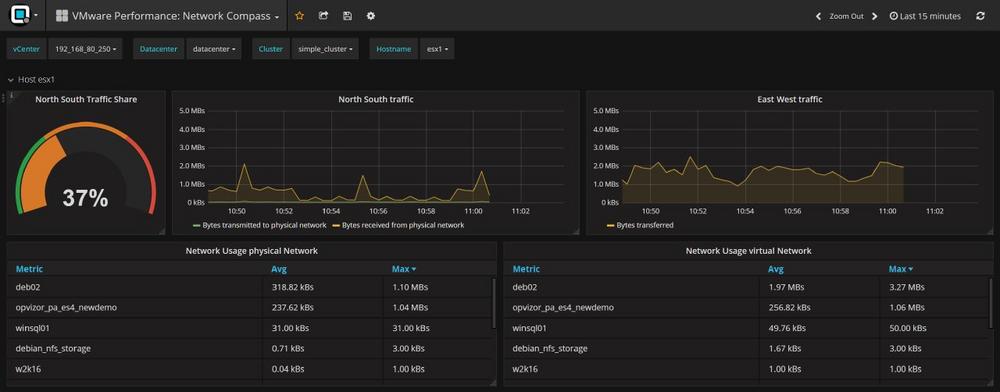The image size is (1000, 392).
Task: Click the Datacenter variable label
Action: 158,49
